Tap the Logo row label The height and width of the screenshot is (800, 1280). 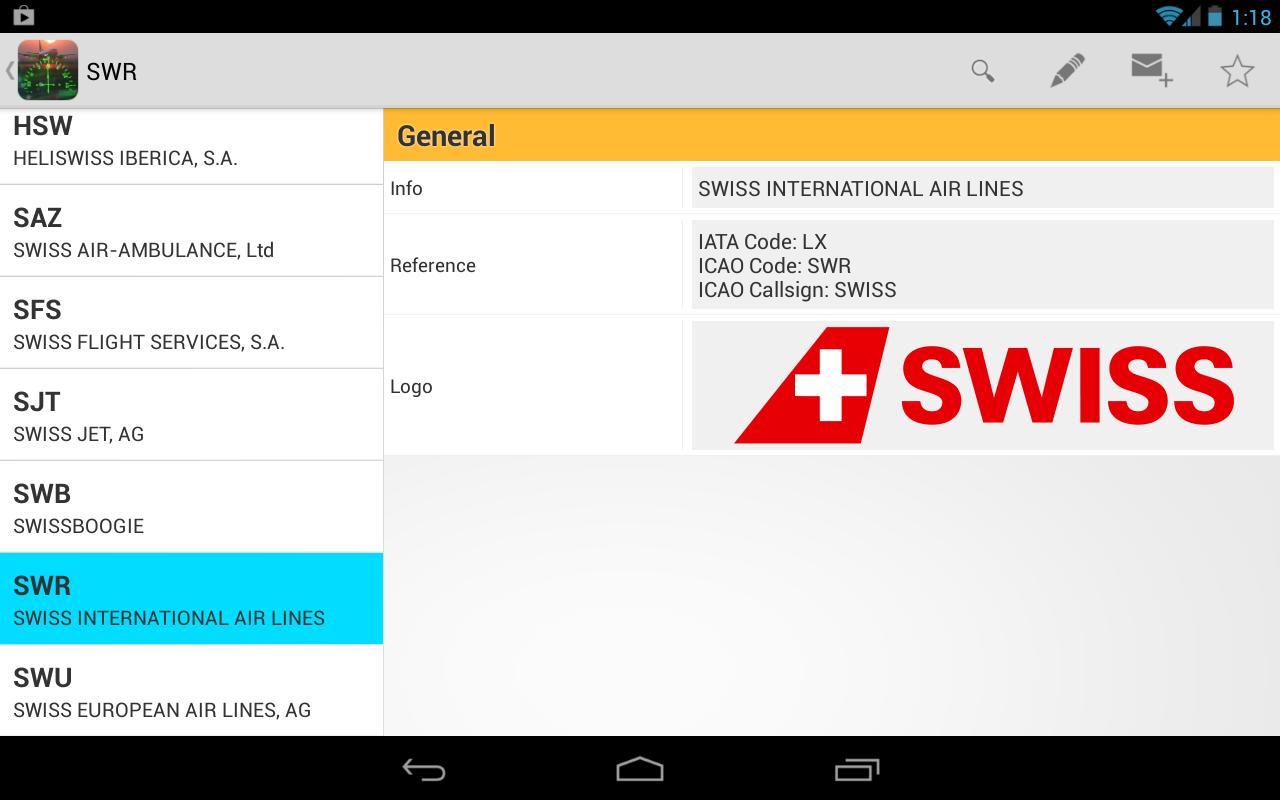(x=411, y=386)
